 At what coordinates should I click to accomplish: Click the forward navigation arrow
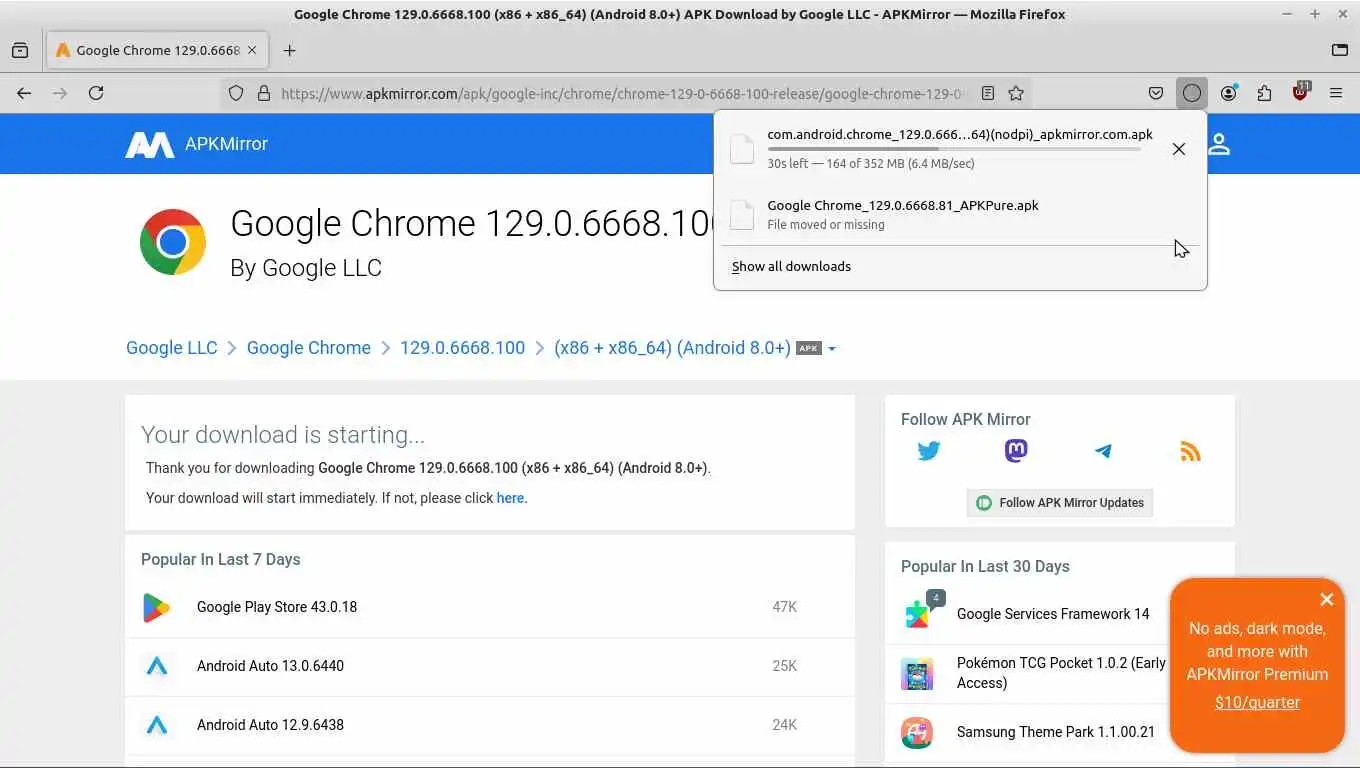tap(60, 93)
